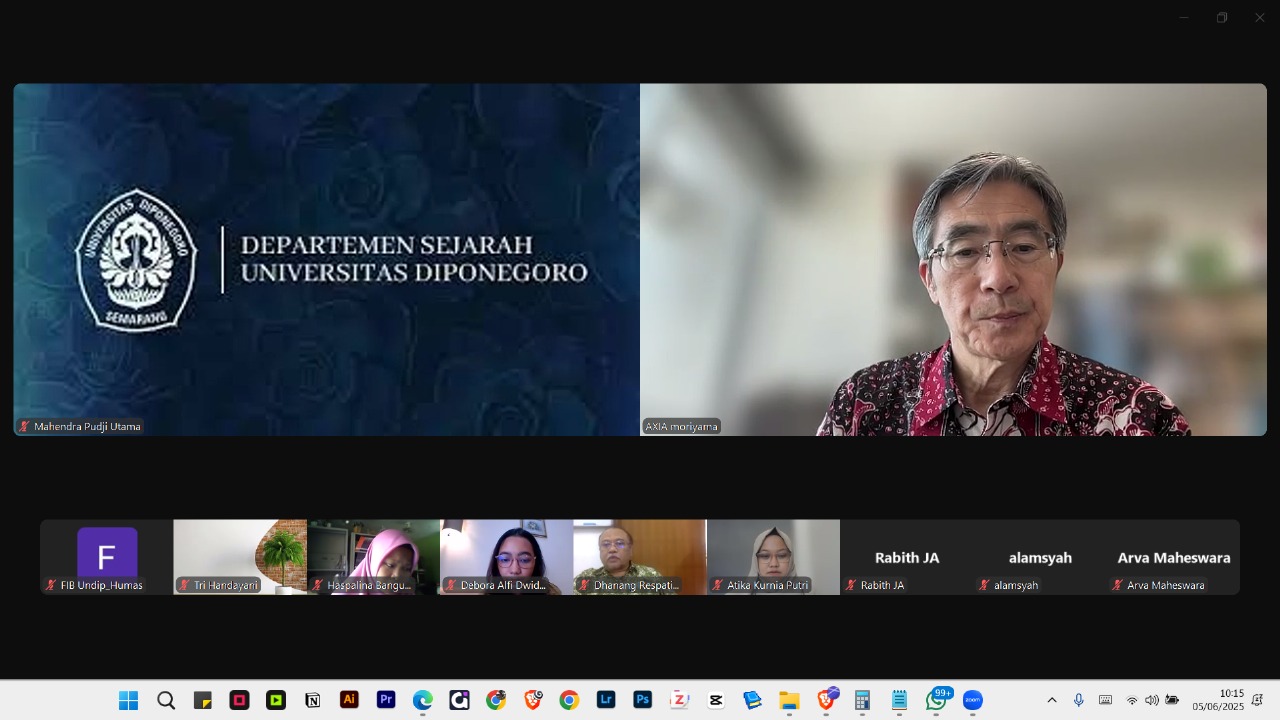Open Microsoft Edge from the taskbar
The image size is (1280, 720).
(422, 700)
